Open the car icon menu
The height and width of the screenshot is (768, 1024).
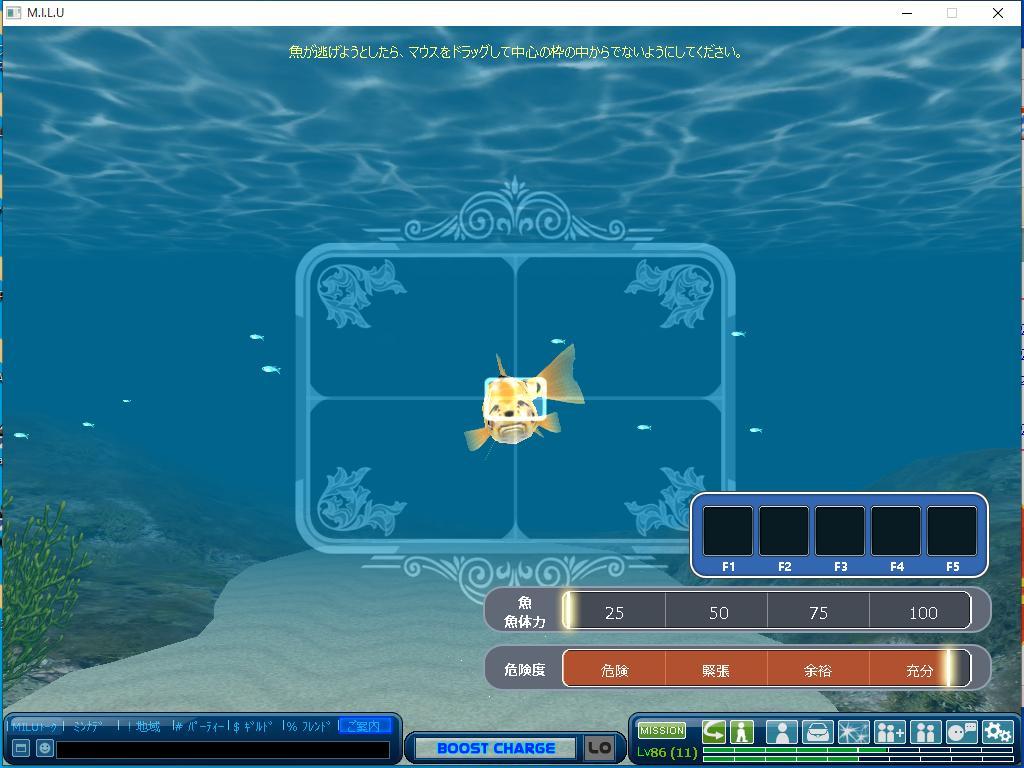coord(818,733)
